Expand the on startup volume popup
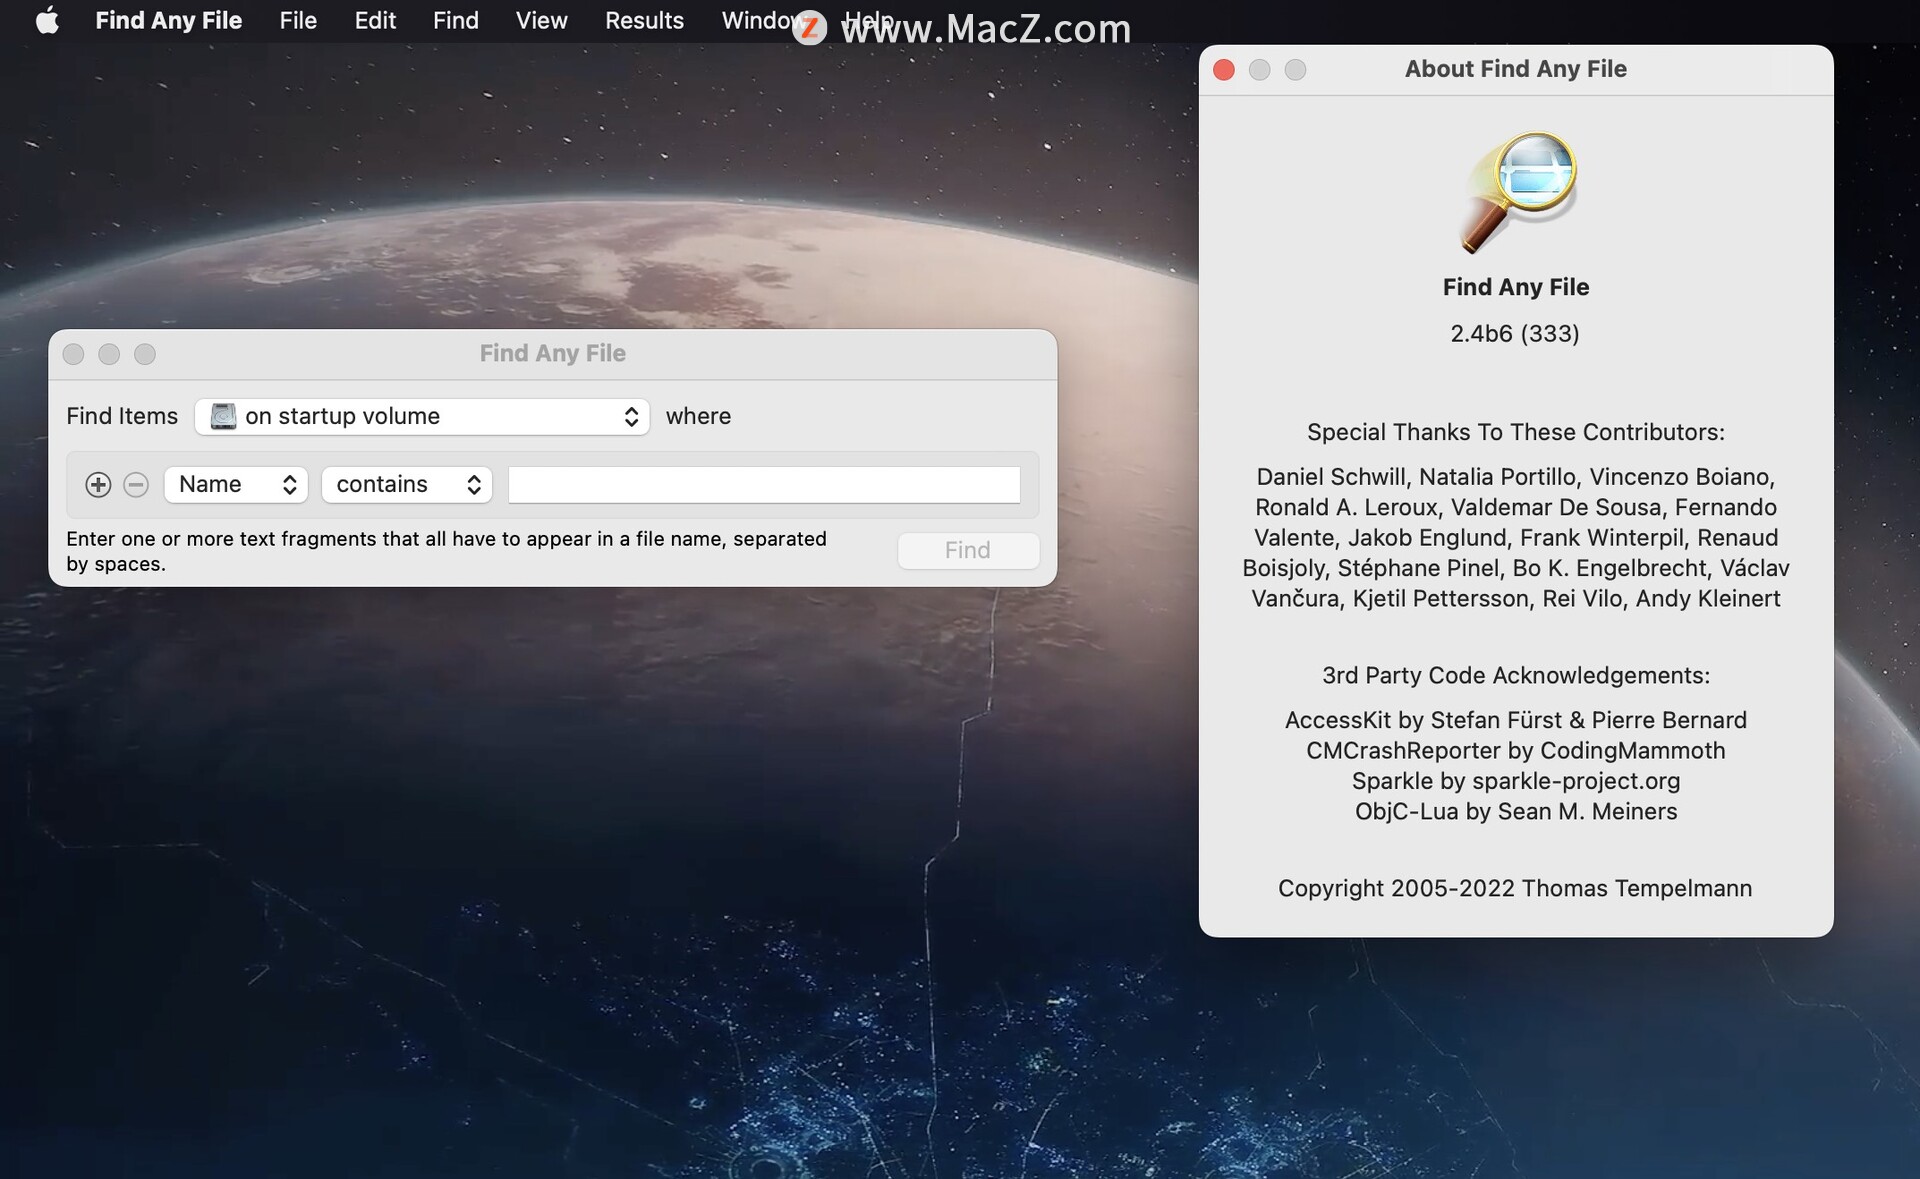Image resolution: width=1920 pixels, height=1179 pixels. [422, 416]
